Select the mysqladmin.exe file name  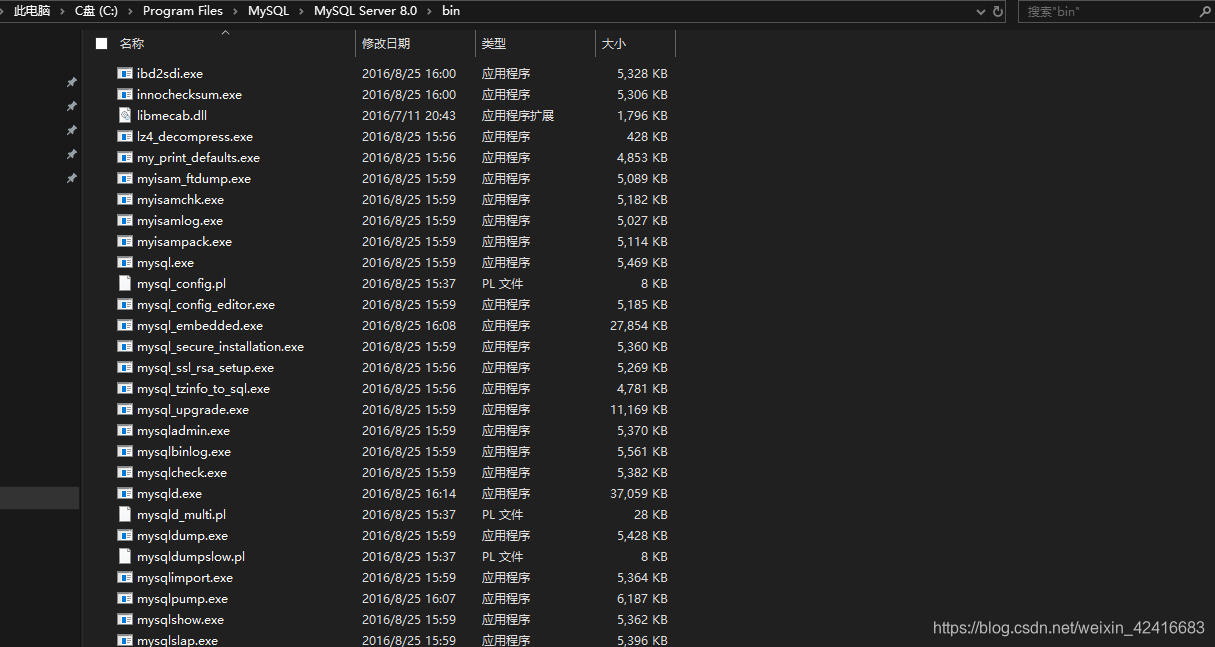183,430
